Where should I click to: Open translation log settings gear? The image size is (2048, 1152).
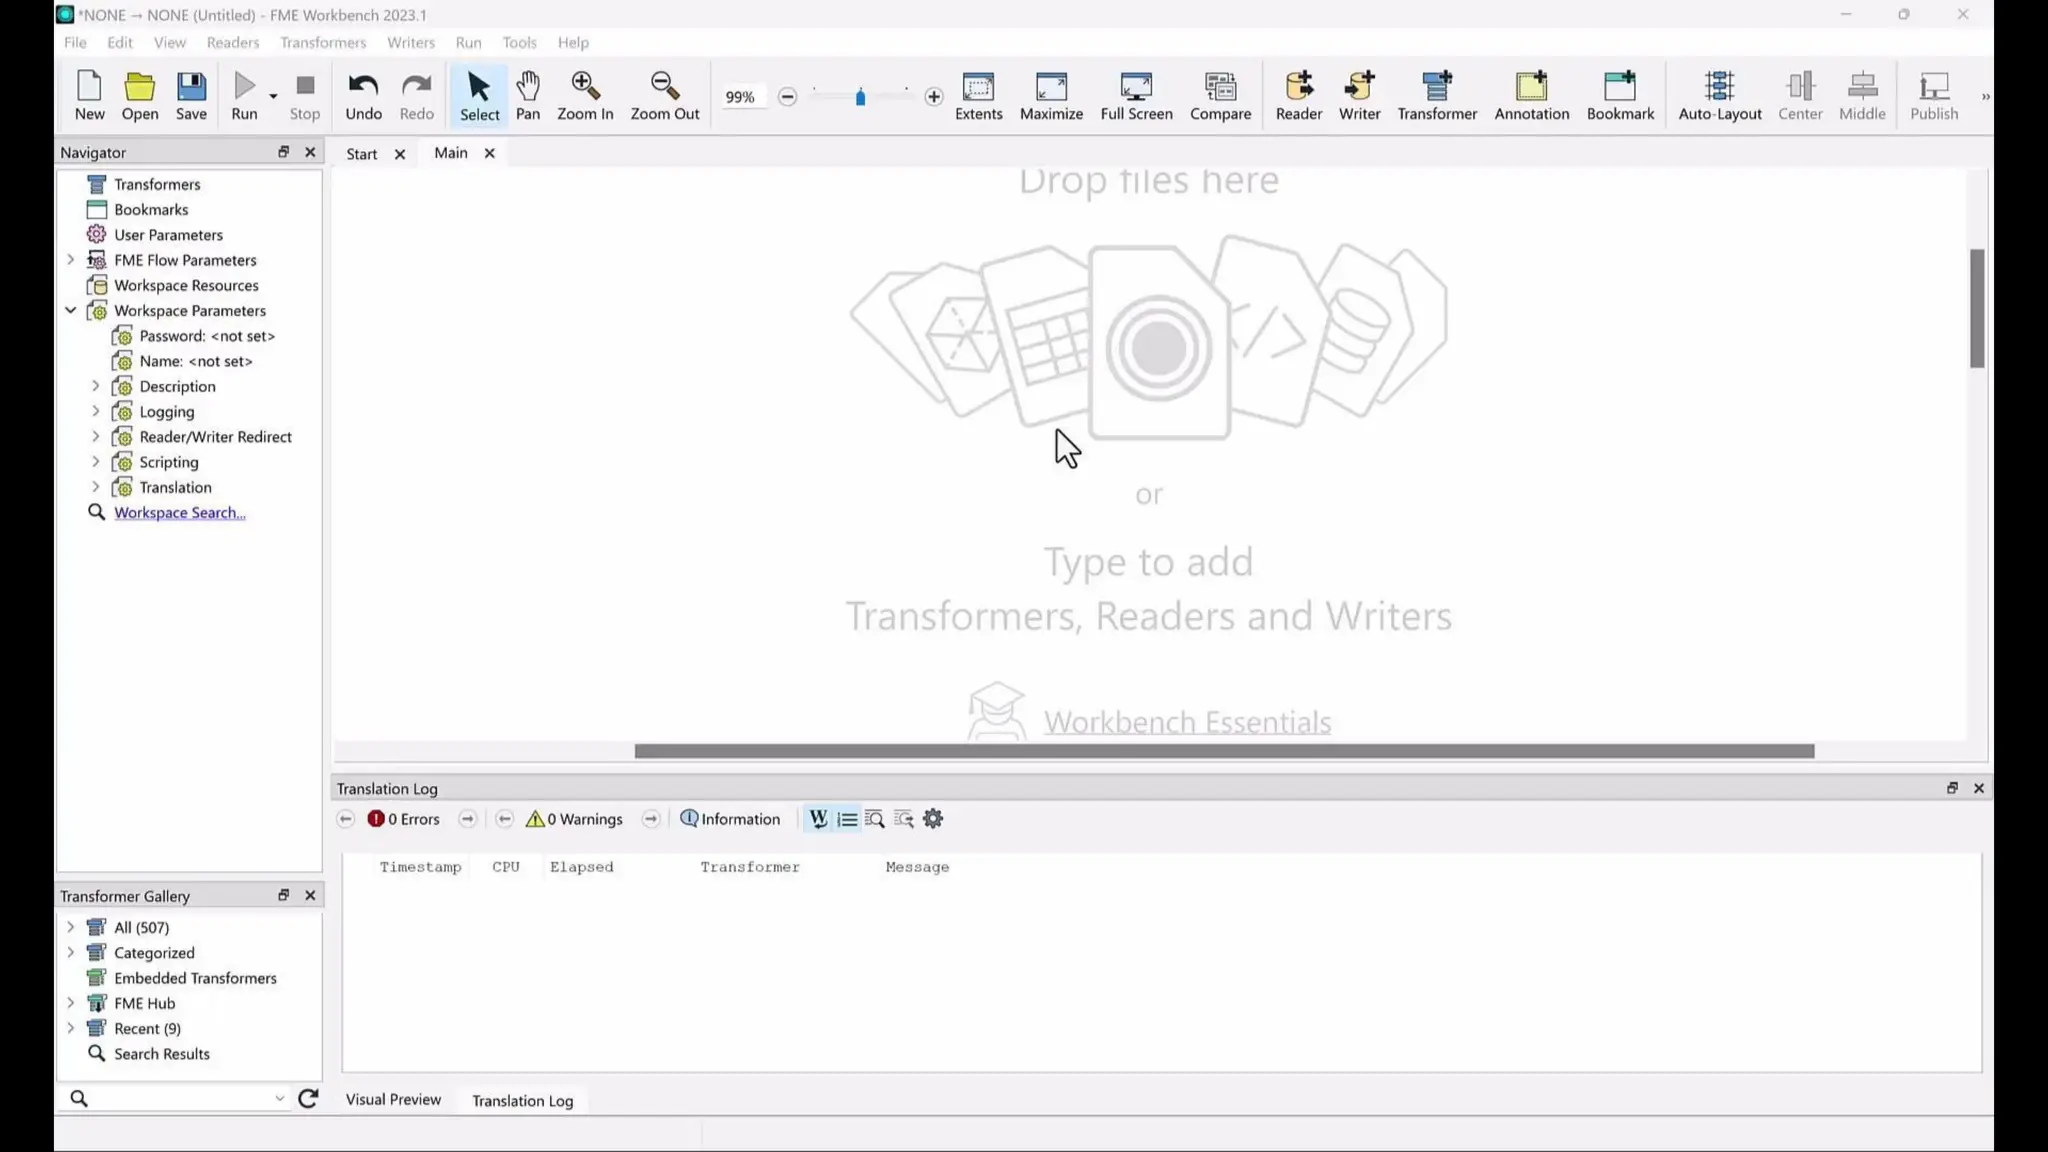(x=933, y=819)
